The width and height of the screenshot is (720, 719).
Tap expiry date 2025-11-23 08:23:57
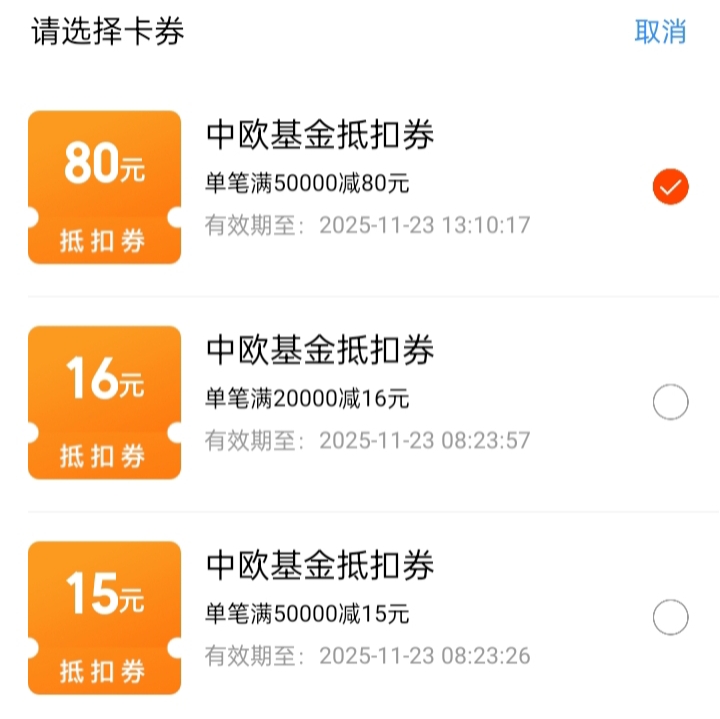pos(425,441)
